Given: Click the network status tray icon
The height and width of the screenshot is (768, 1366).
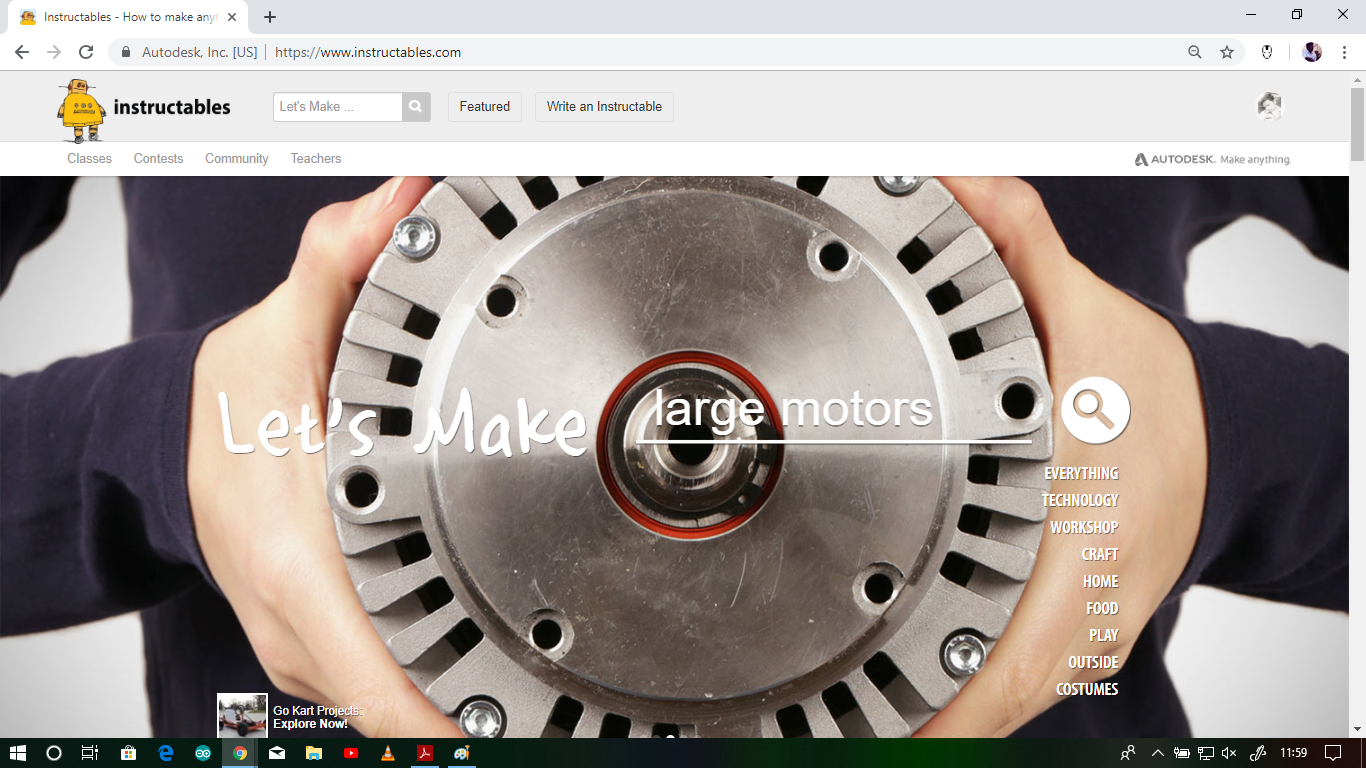Looking at the screenshot, I should click(x=1206, y=753).
